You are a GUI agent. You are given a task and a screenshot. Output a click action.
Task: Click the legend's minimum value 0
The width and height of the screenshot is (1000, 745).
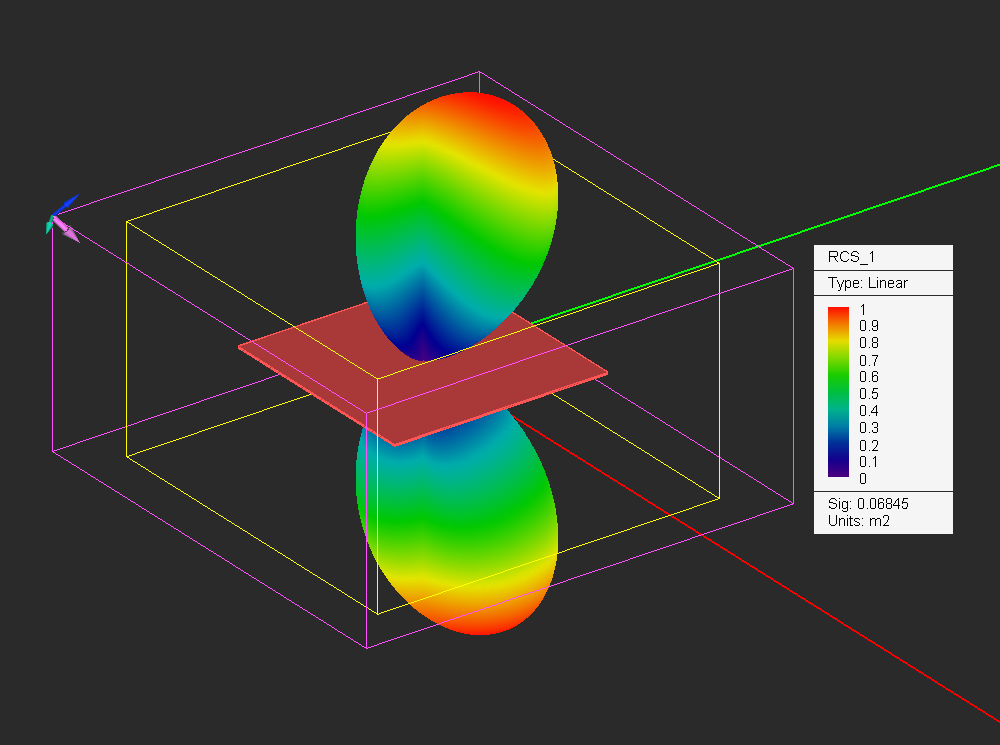[x=863, y=478]
